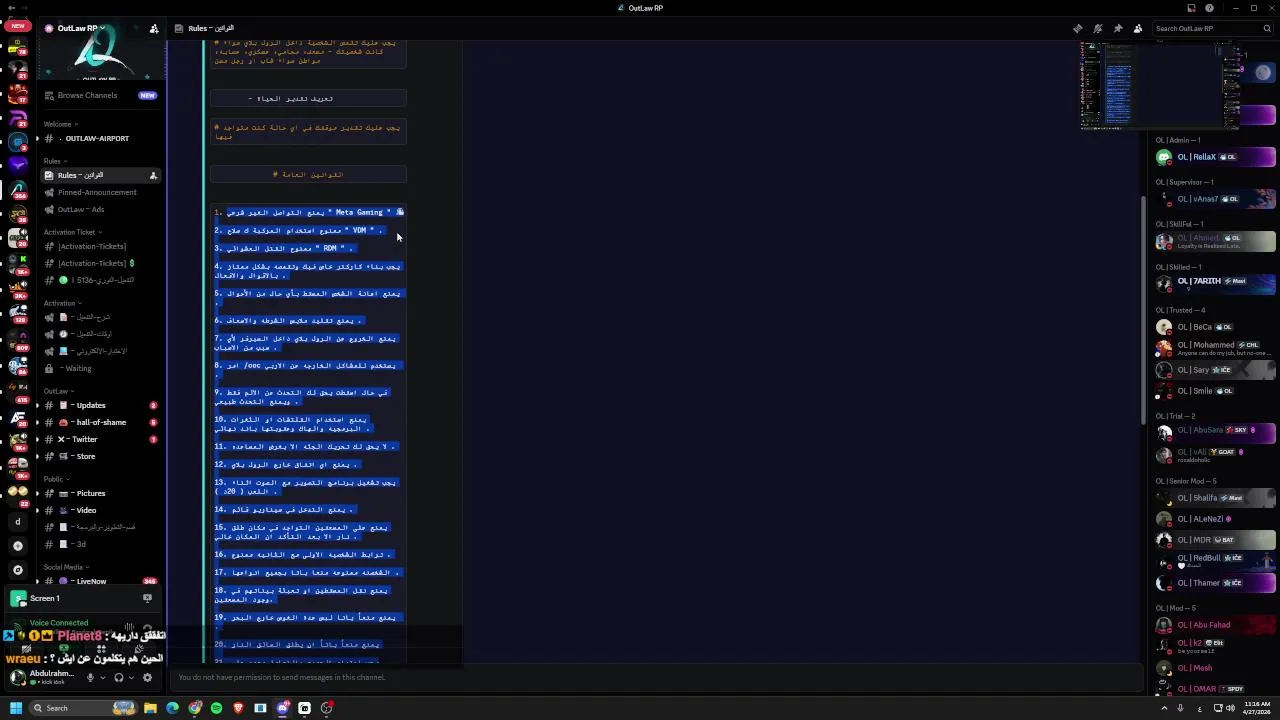This screenshot has height=720, width=1280.
Task: Click member OL | RedBull in Senior Mod
Action: 1215,560
